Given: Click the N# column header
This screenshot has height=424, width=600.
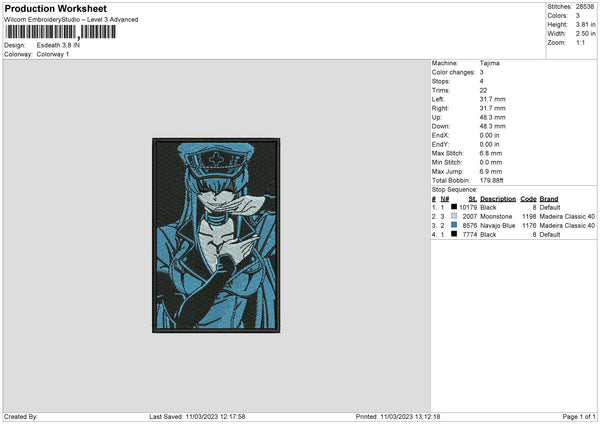Looking at the screenshot, I should point(445,199).
